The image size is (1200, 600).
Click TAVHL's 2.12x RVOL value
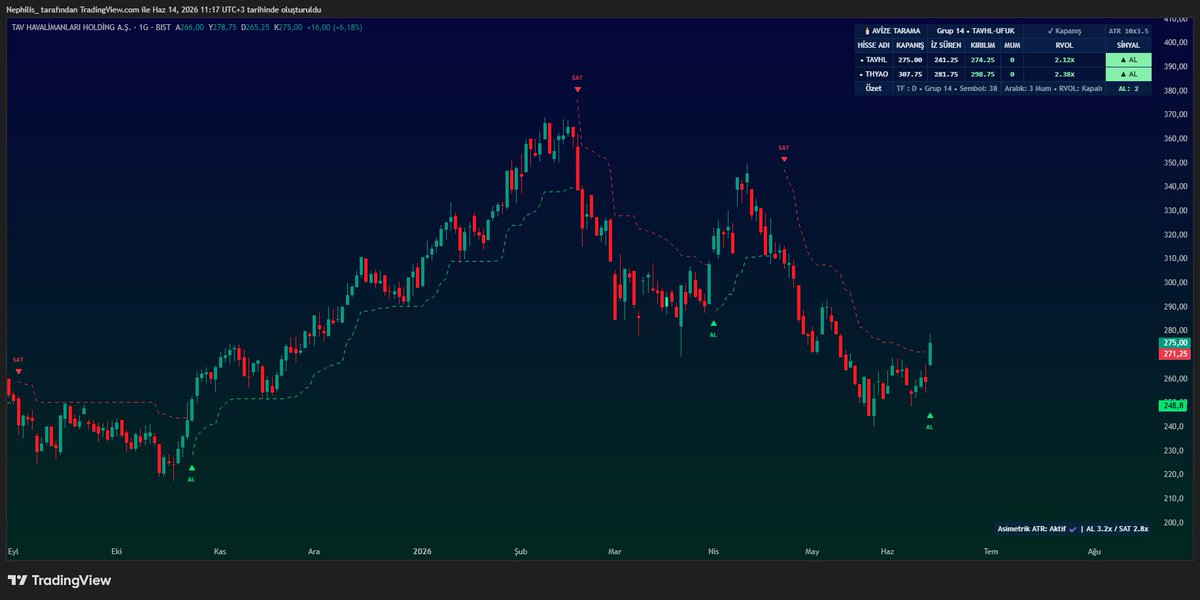coord(1064,60)
